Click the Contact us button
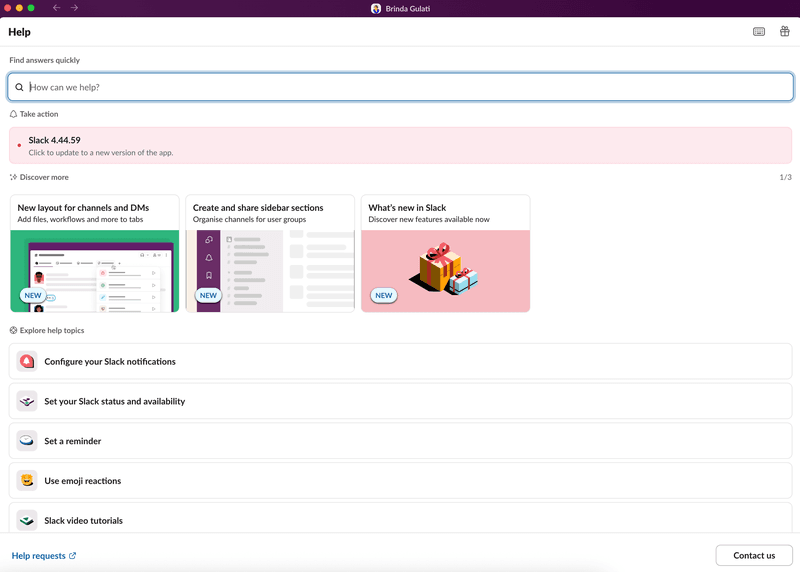Viewport: 800px width, 572px height. point(754,556)
